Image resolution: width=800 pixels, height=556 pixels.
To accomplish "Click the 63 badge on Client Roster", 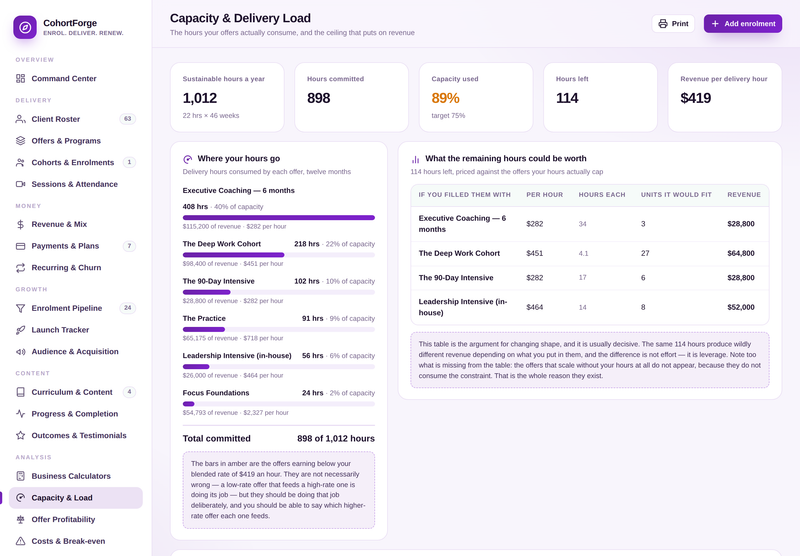I will 128,119.
